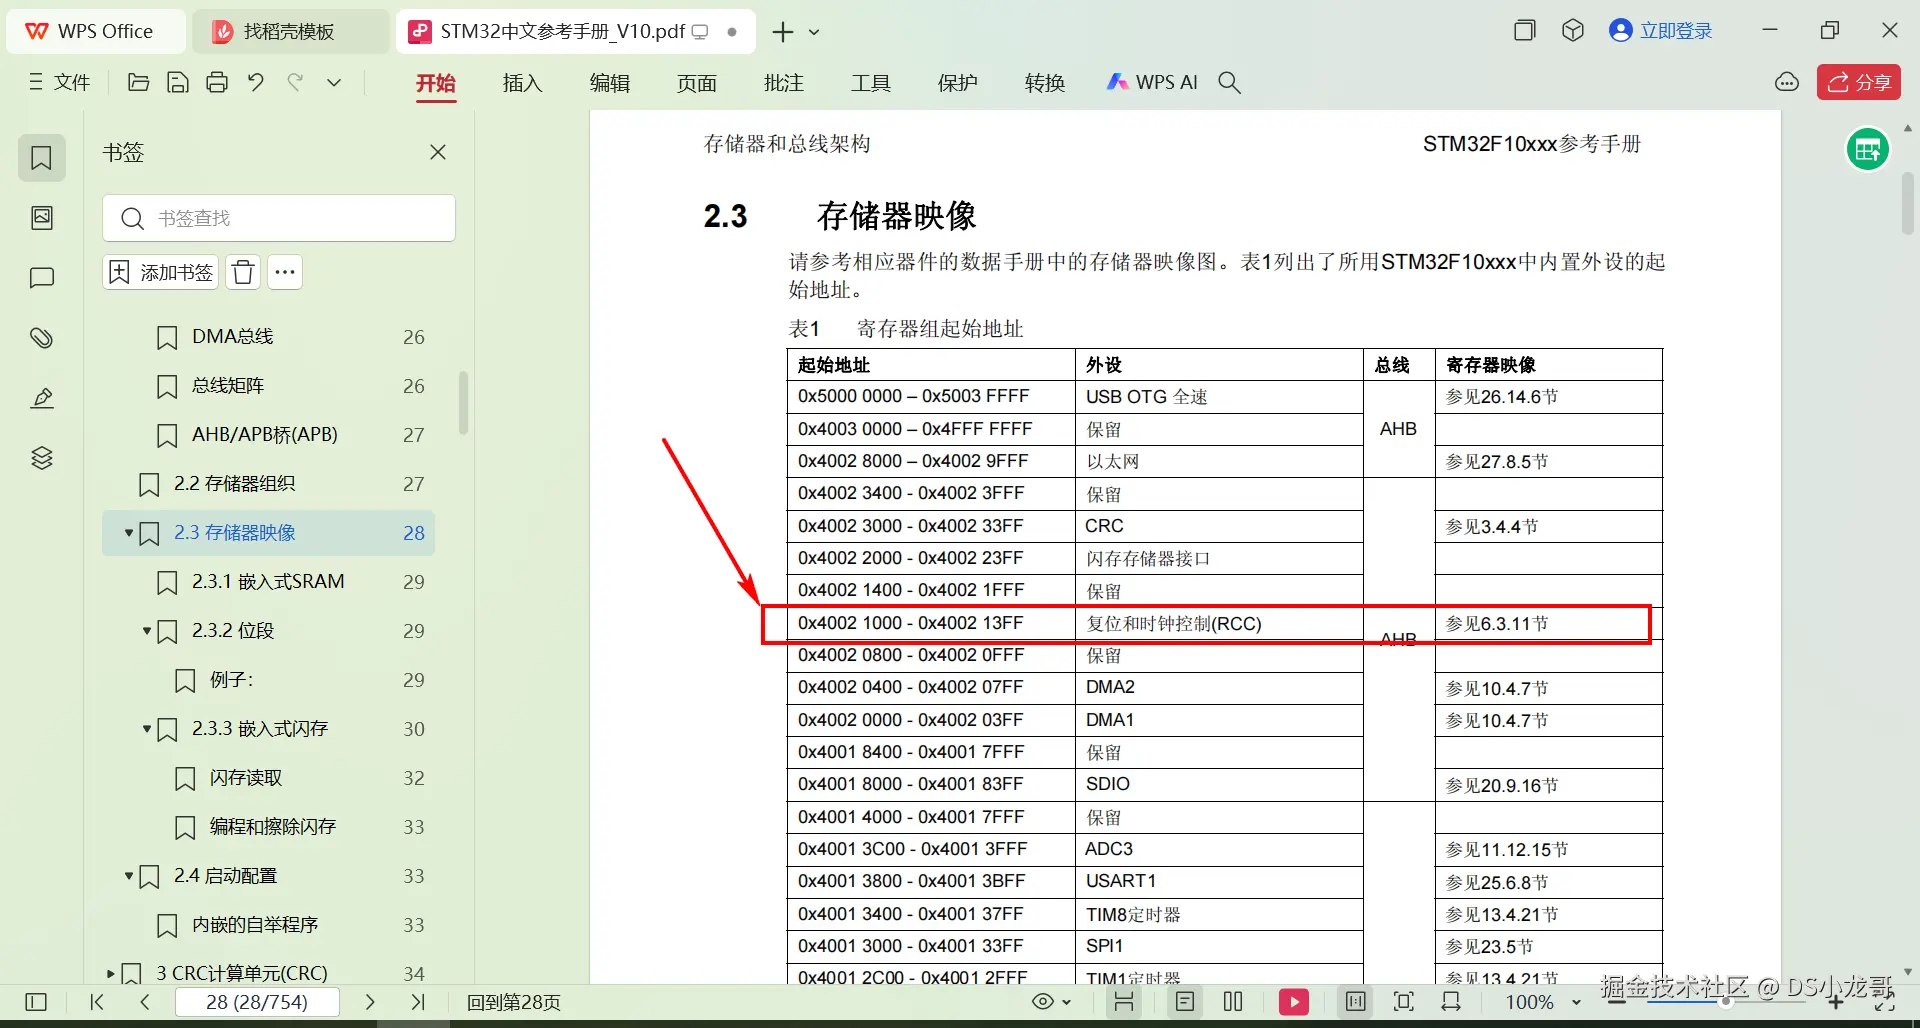Open a new tab with the plus button
This screenshot has height=1028, width=1920.
(783, 32)
